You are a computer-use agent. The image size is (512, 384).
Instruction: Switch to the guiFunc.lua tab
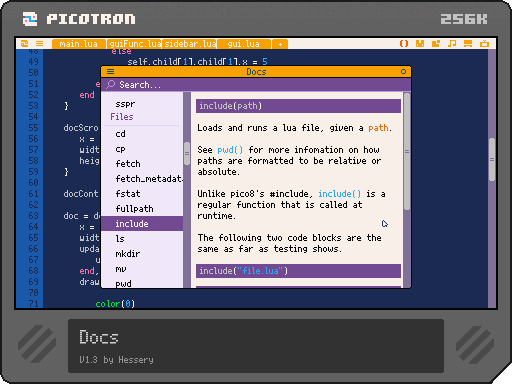134,44
